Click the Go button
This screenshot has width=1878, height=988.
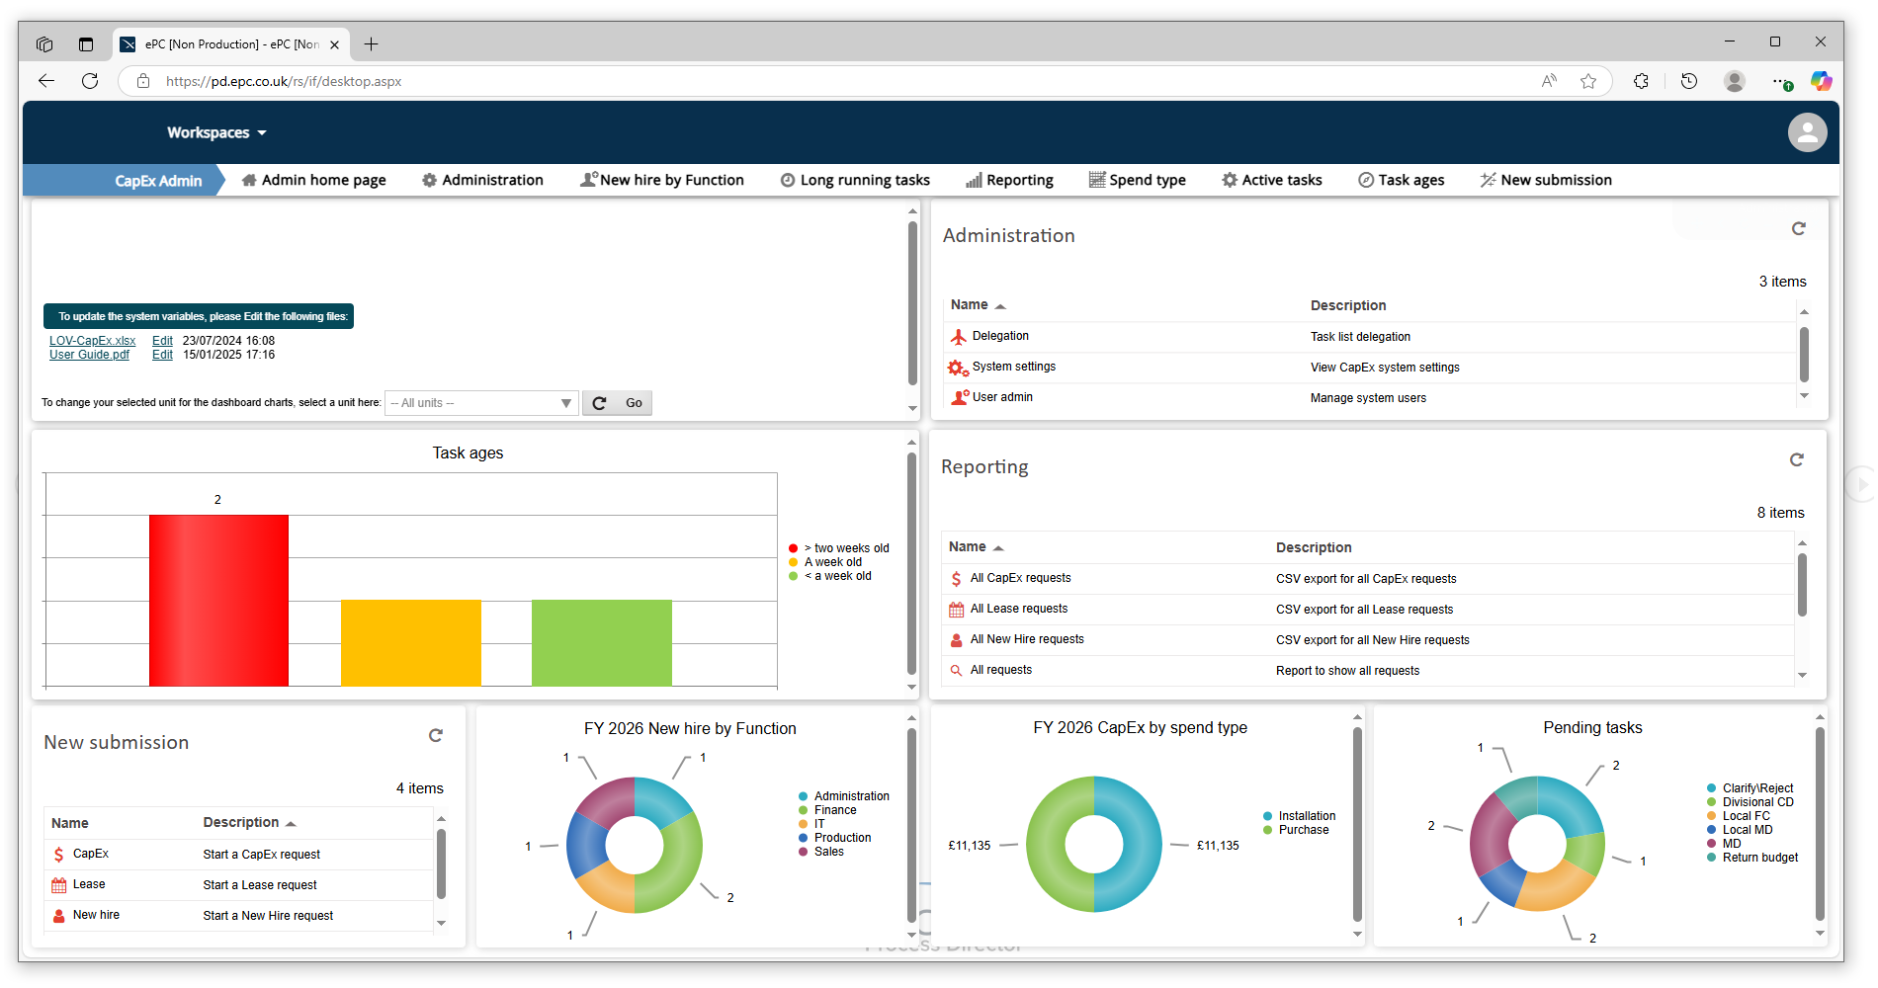pyautogui.click(x=634, y=402)
